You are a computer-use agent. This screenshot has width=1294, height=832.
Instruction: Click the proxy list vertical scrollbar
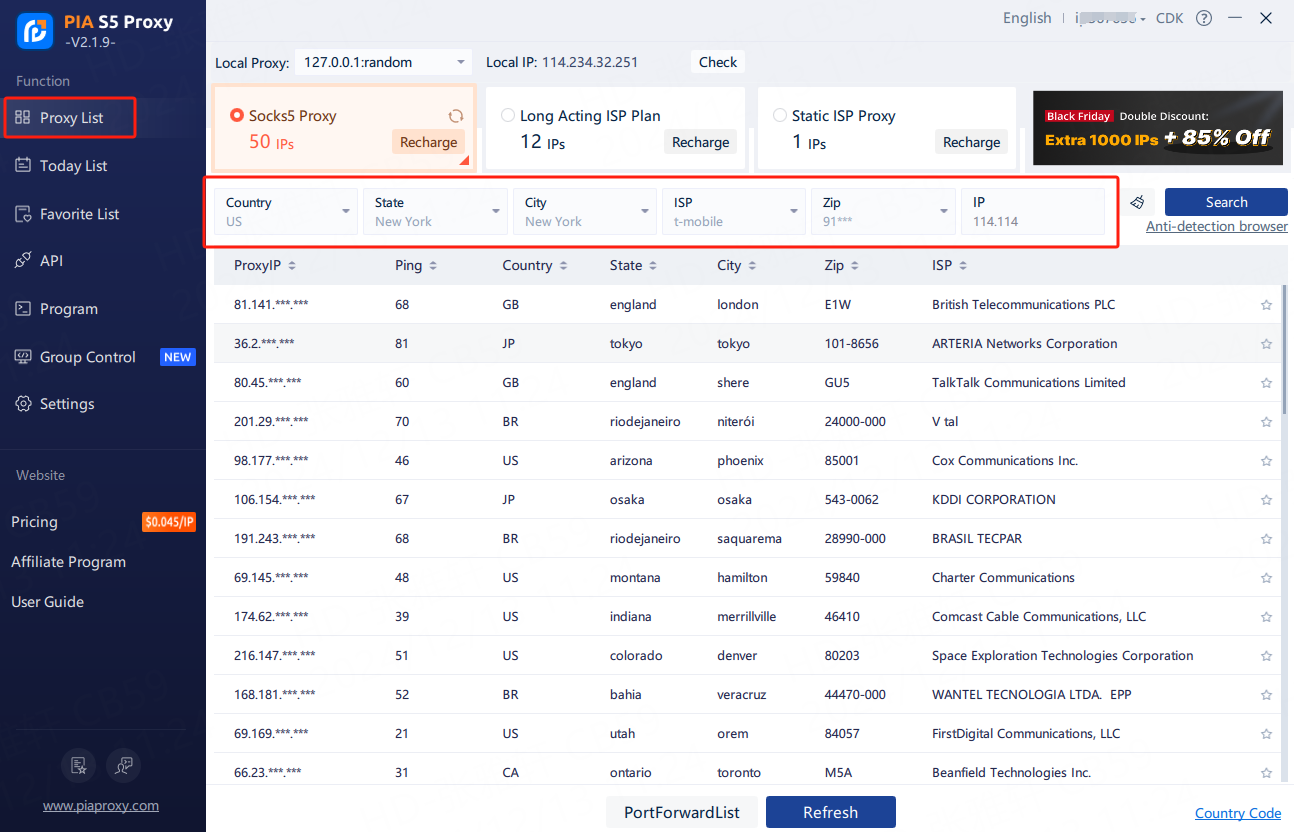[x=1286, y=350]
